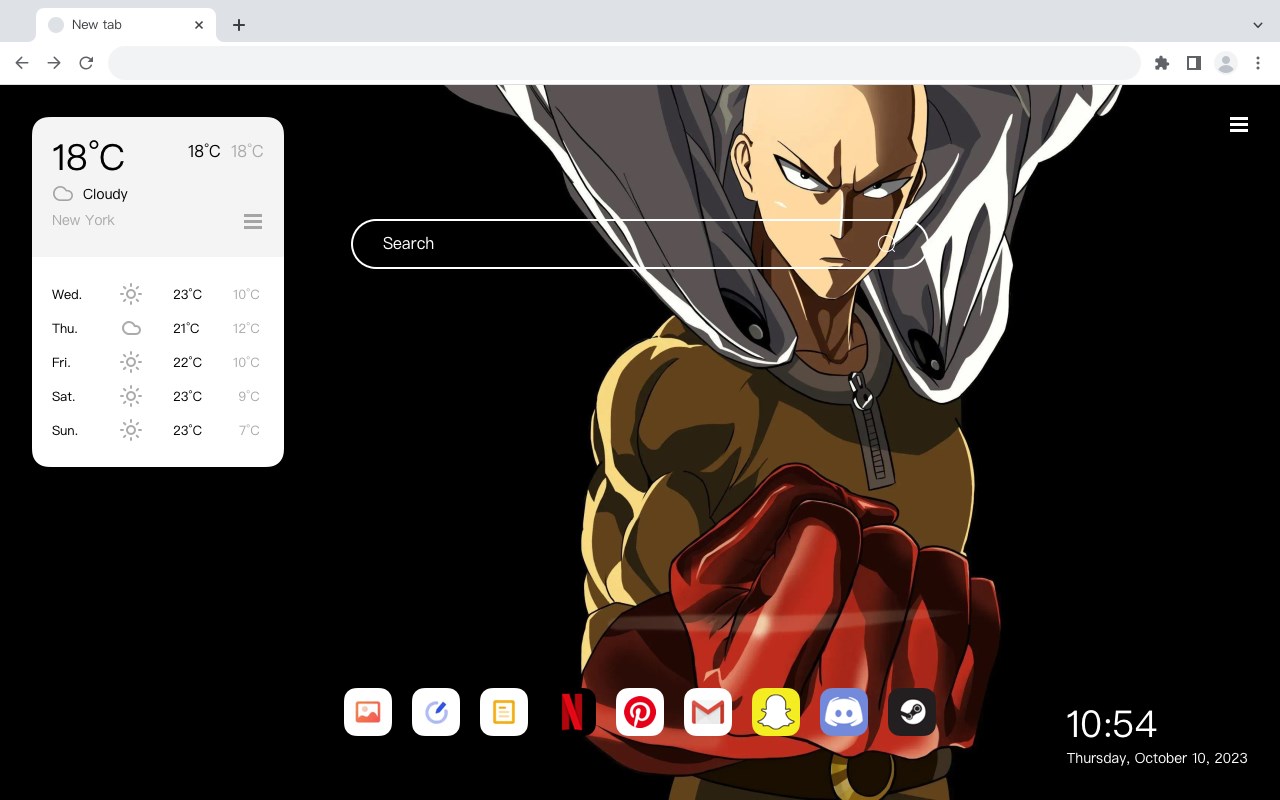Image resolution: width=1280 pixels, height=800 pixels.
Task: Expand the tab search dropdown arrow
Action: [1258, 25]
